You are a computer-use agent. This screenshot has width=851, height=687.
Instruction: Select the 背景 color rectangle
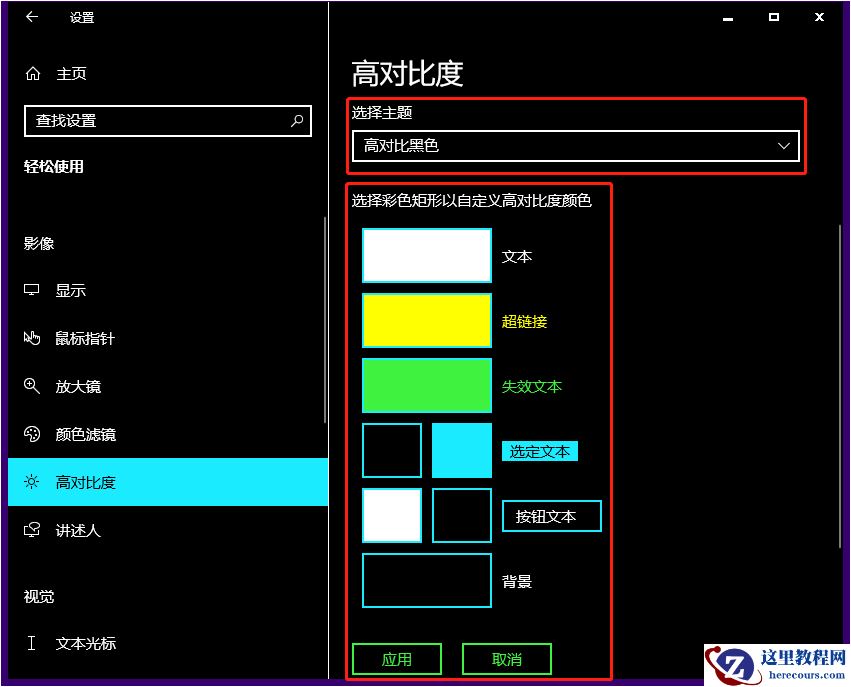(x=426, y=580)
